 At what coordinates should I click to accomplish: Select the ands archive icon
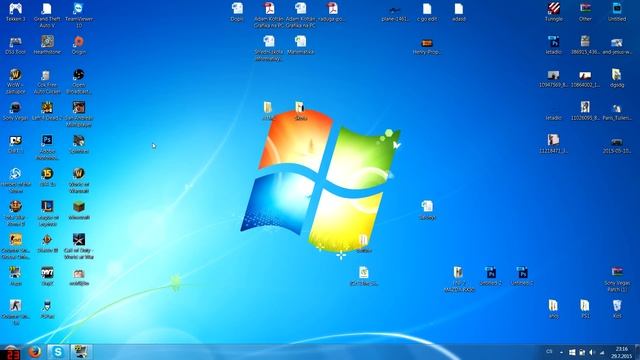pyautogui.click(x=553, y=309)
